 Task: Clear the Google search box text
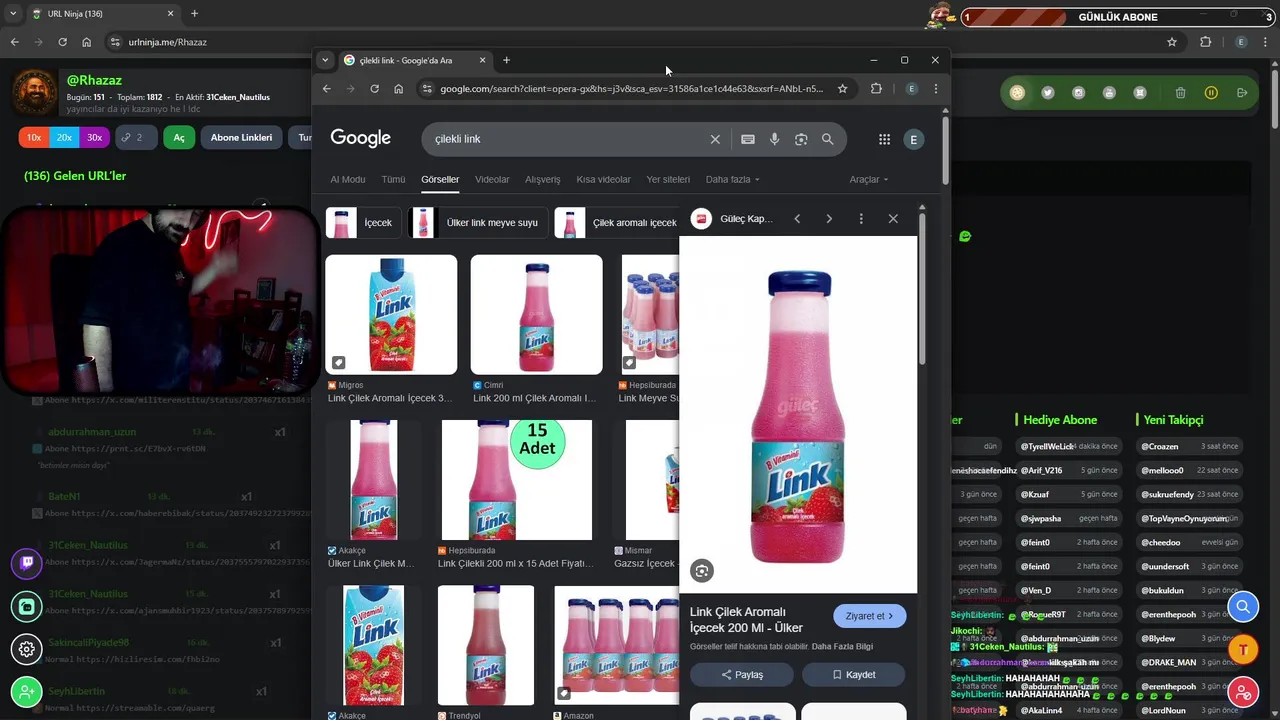click(715, 139)
